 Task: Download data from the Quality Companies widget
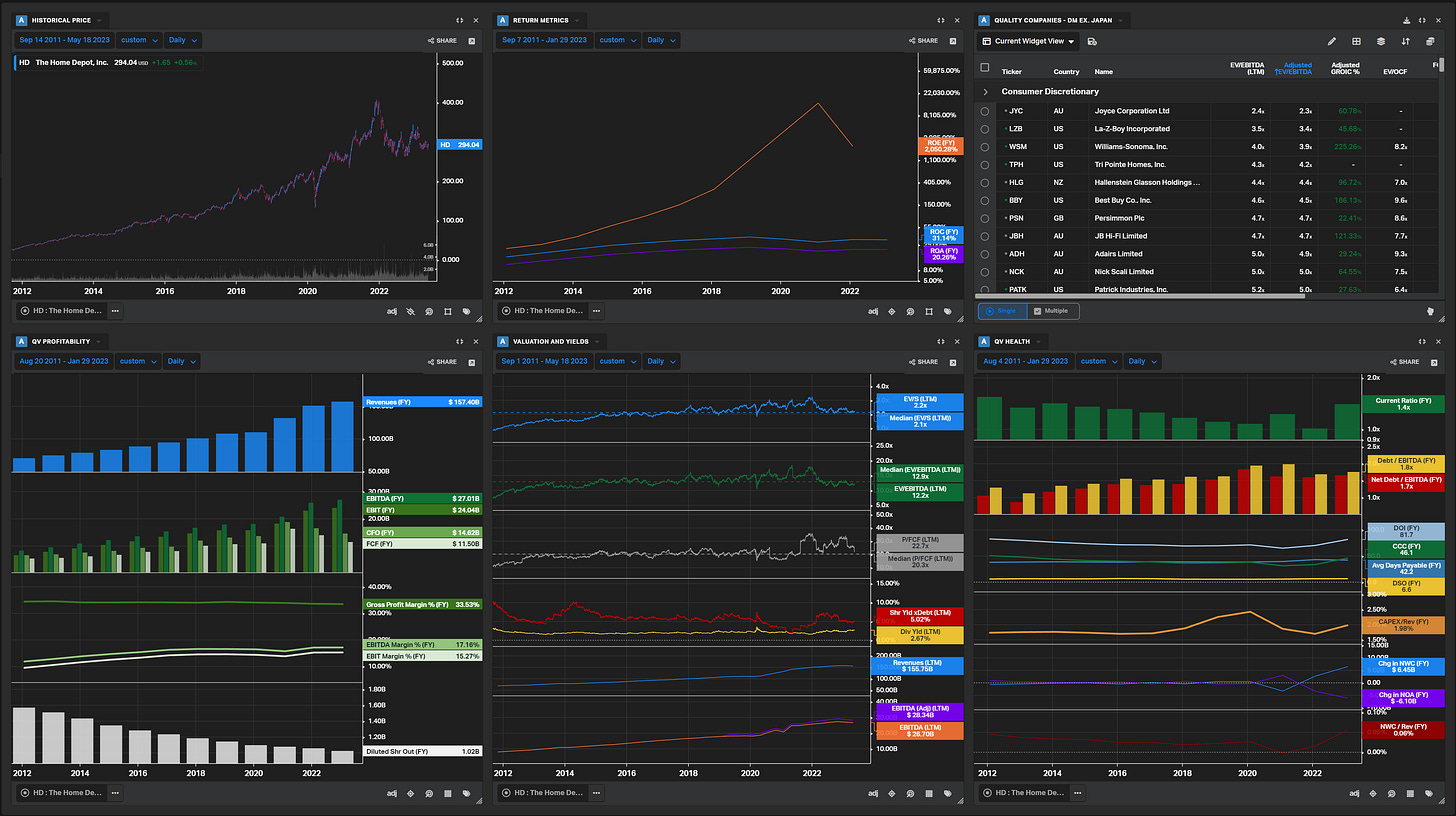point(1407,20)
